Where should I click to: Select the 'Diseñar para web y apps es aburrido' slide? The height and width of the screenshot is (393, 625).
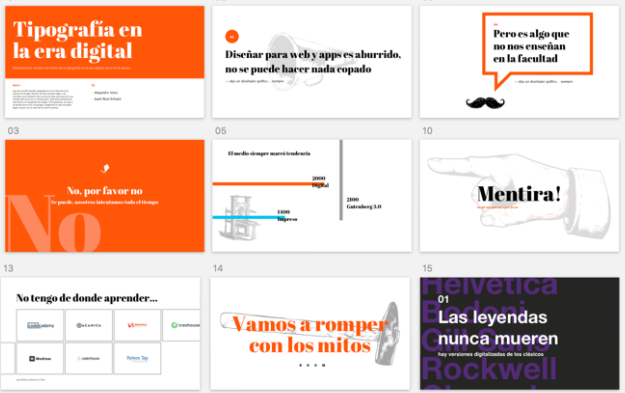tap(312, 62)
